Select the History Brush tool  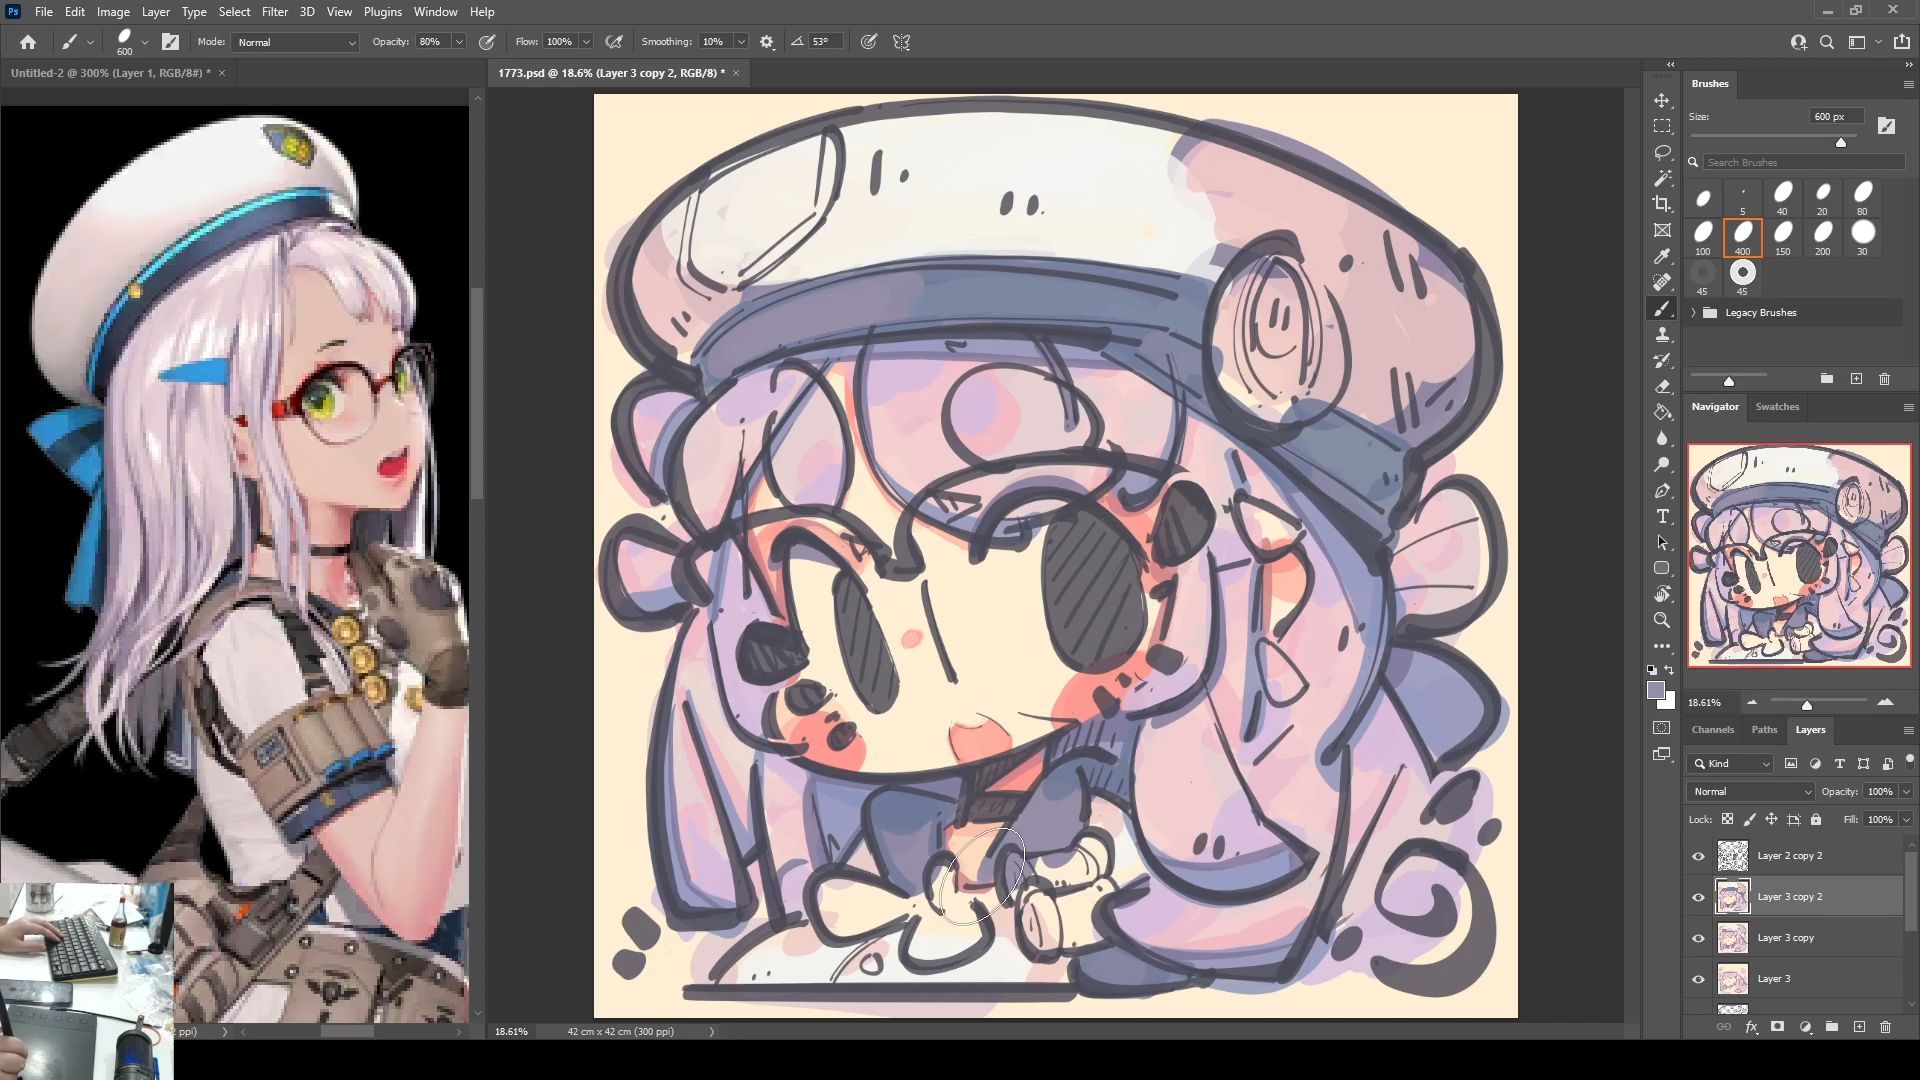[1662, 361]
